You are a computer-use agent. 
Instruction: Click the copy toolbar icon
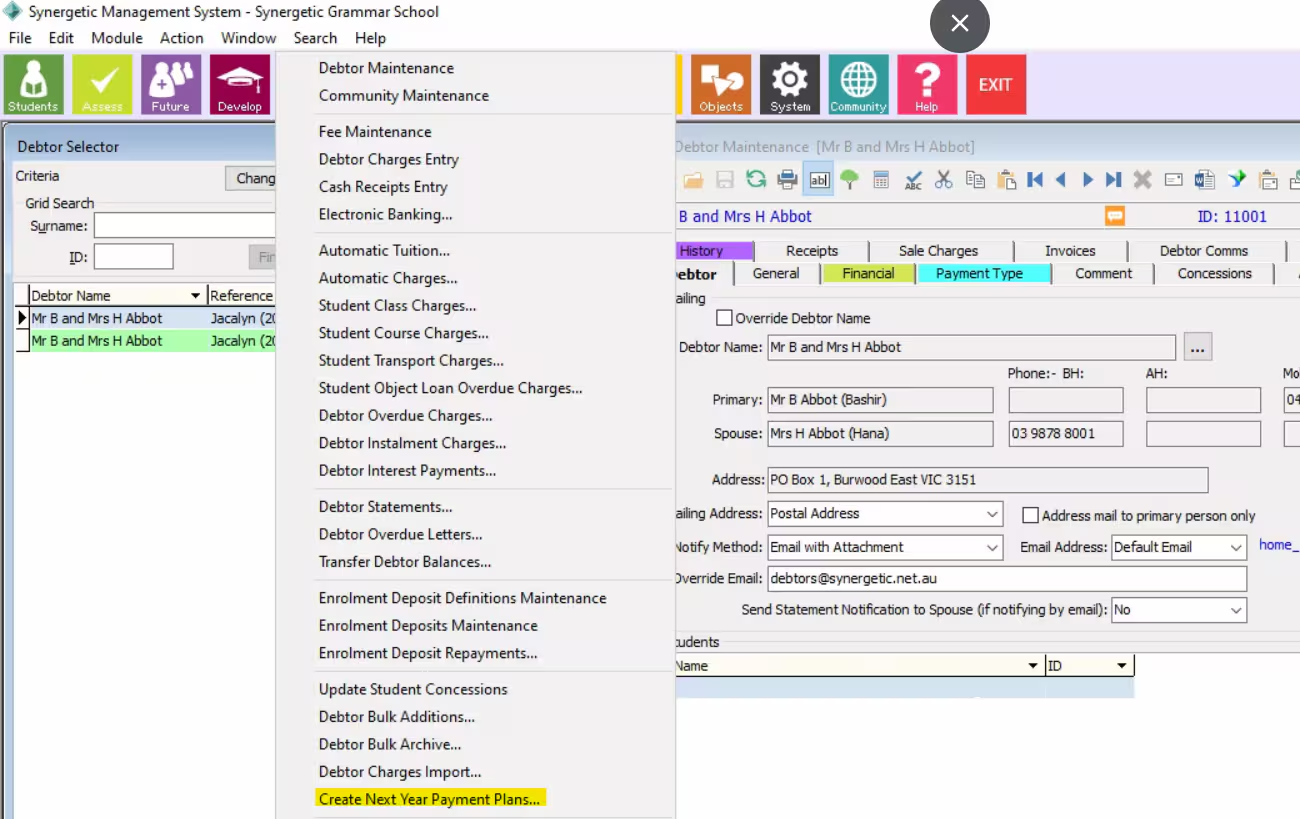[975, 180]
